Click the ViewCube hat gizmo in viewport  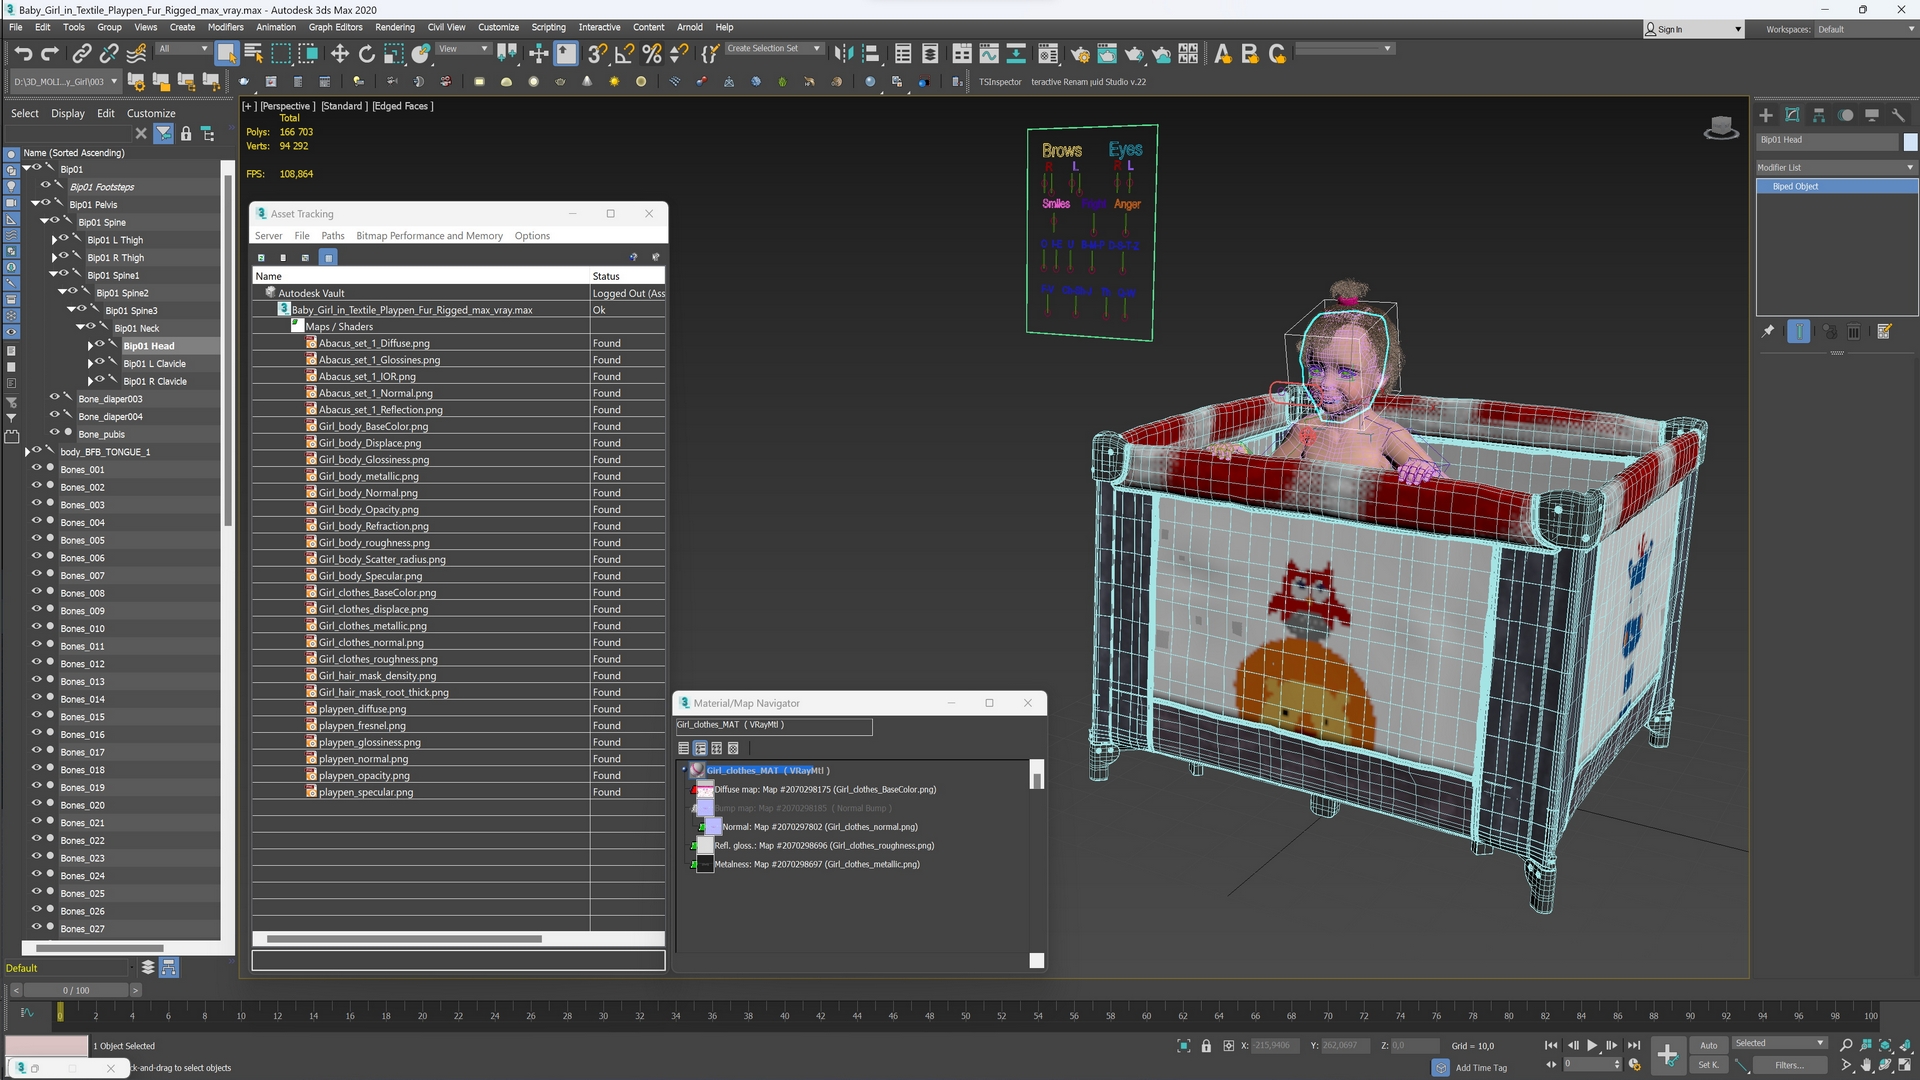coord(1721,128)
